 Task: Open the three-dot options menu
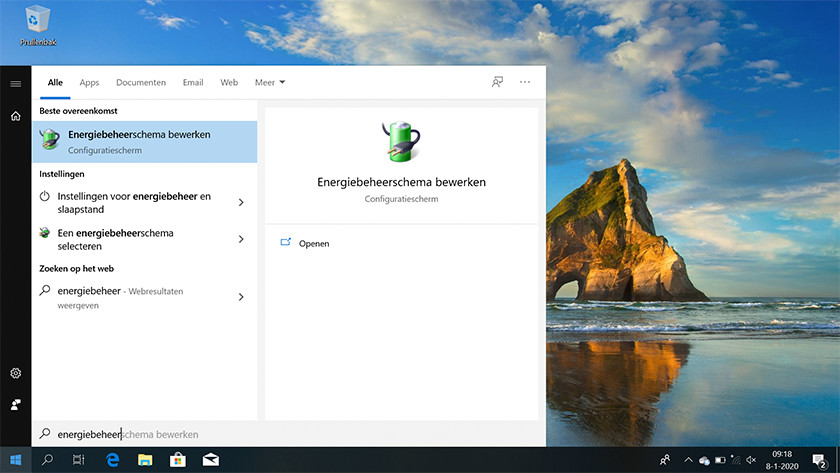tap(525, 82)
